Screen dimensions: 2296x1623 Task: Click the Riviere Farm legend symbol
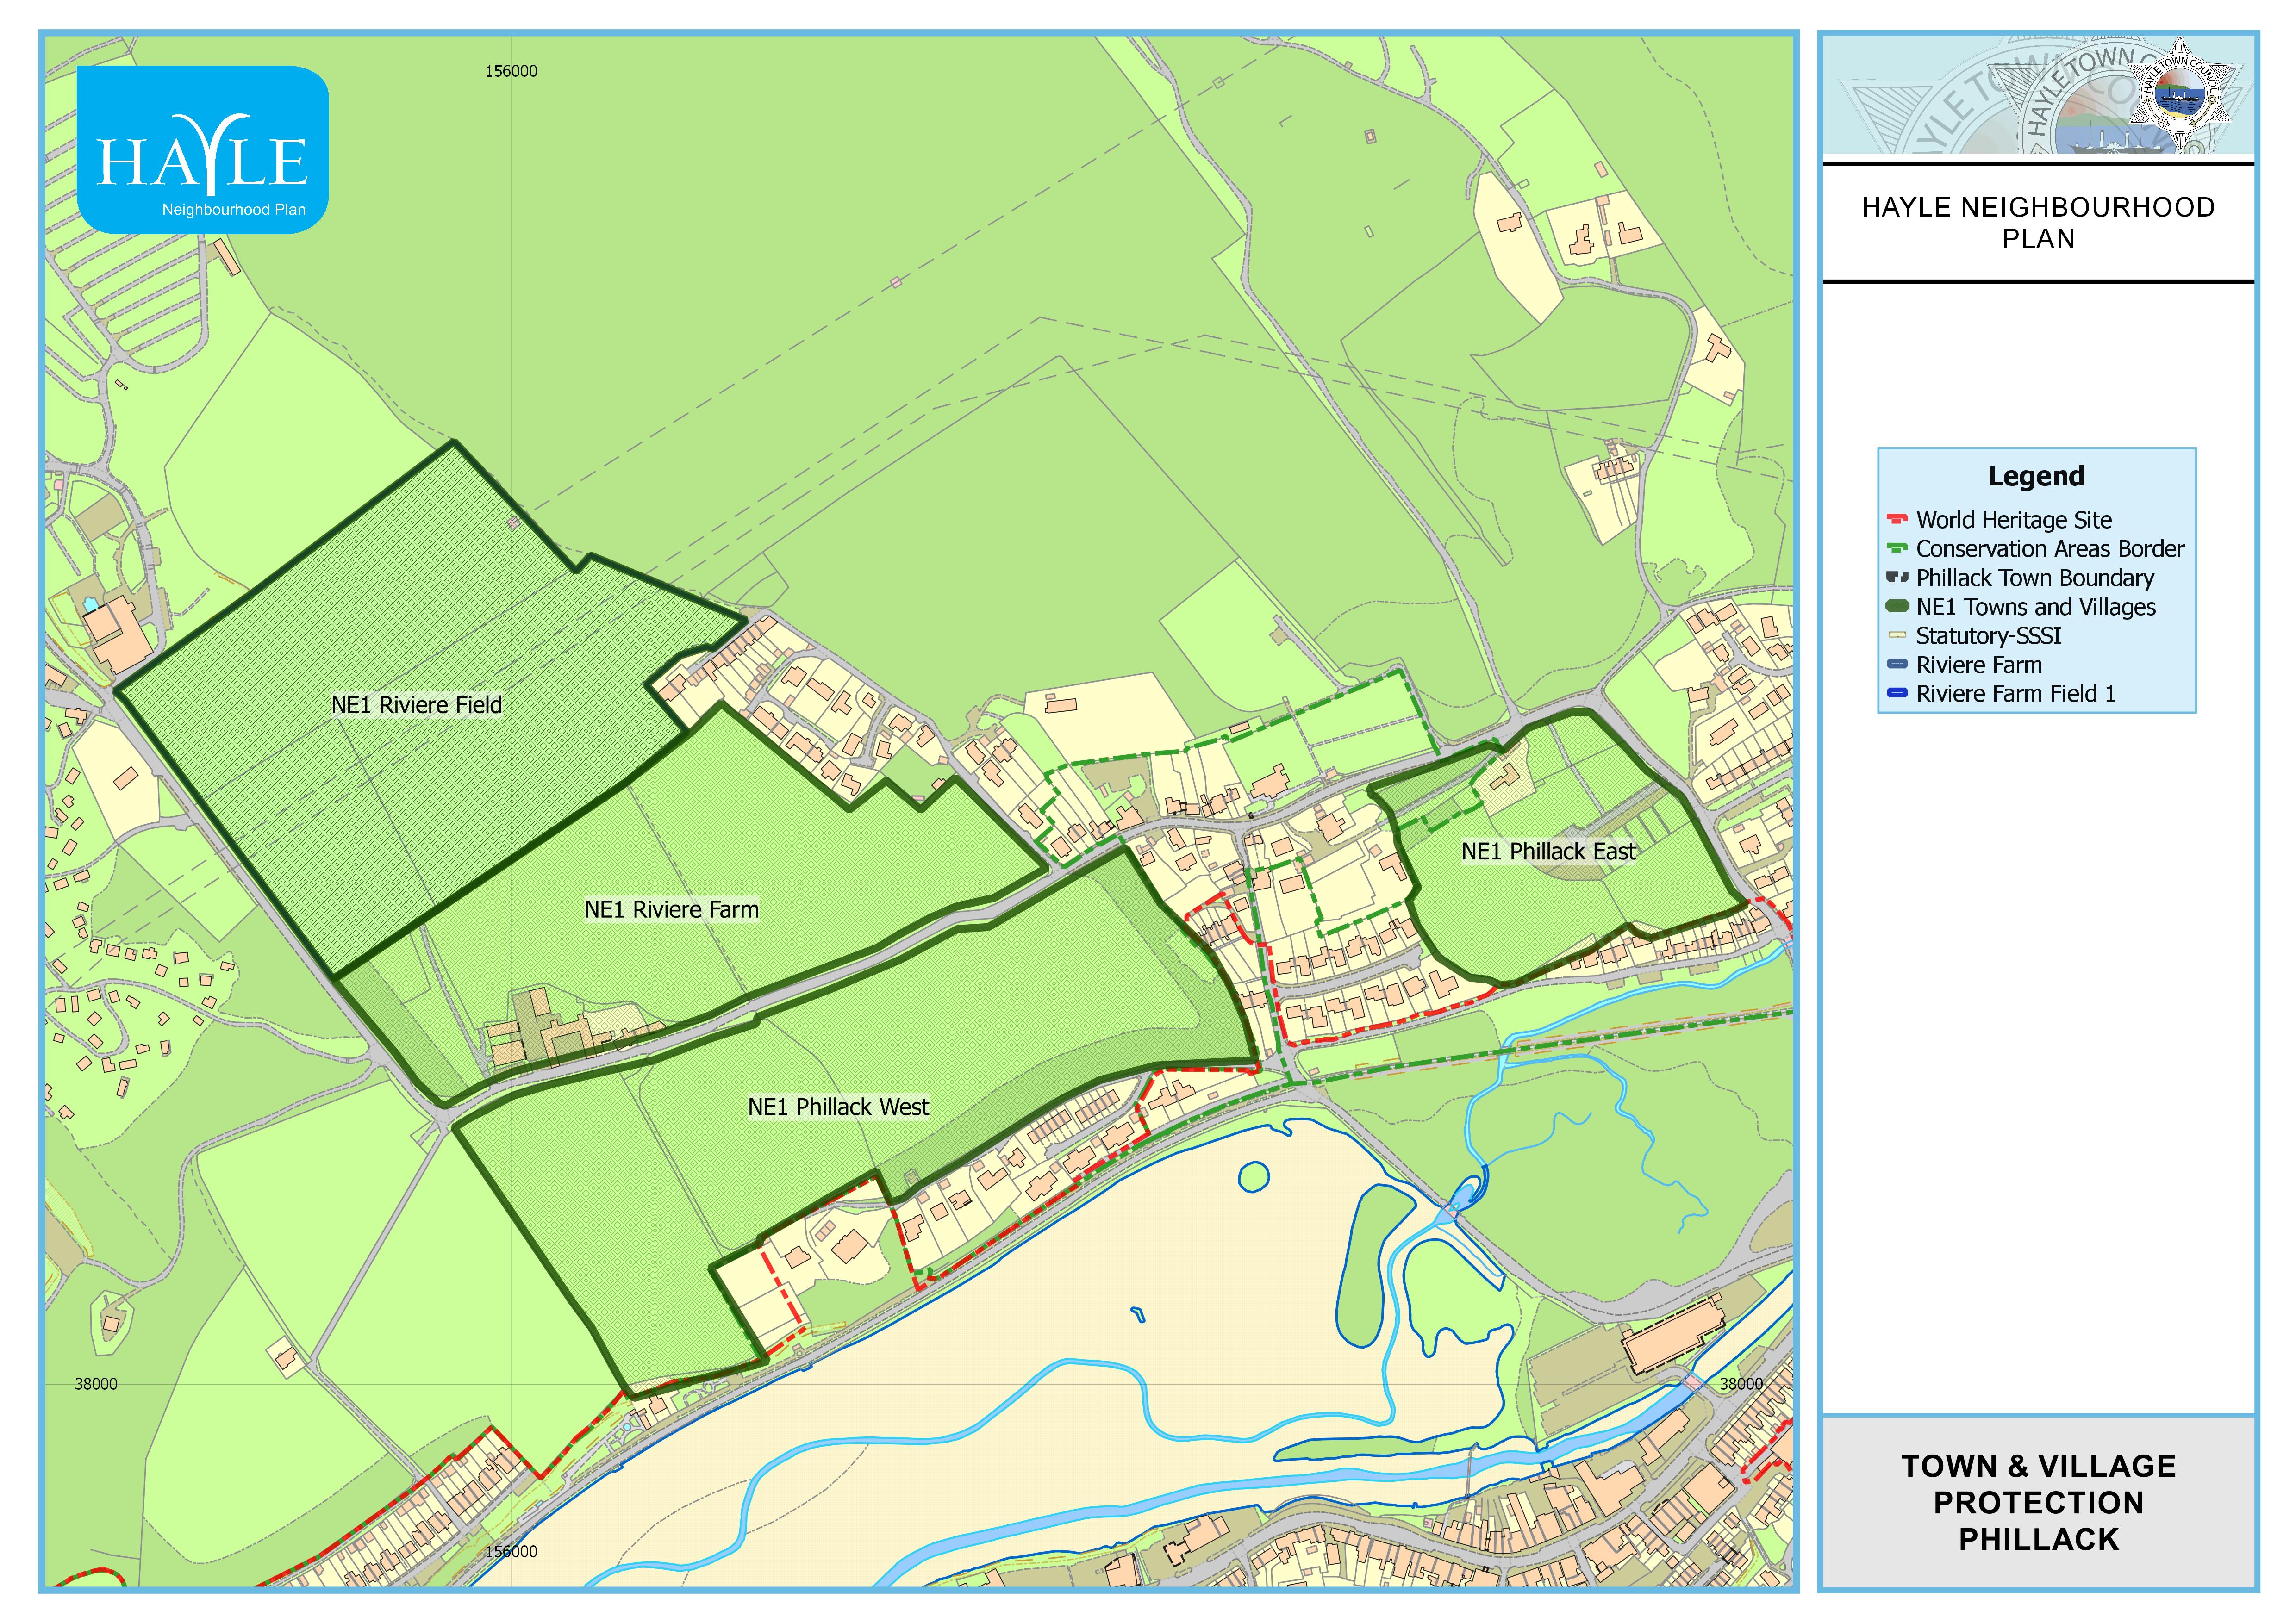point(1896,665)
